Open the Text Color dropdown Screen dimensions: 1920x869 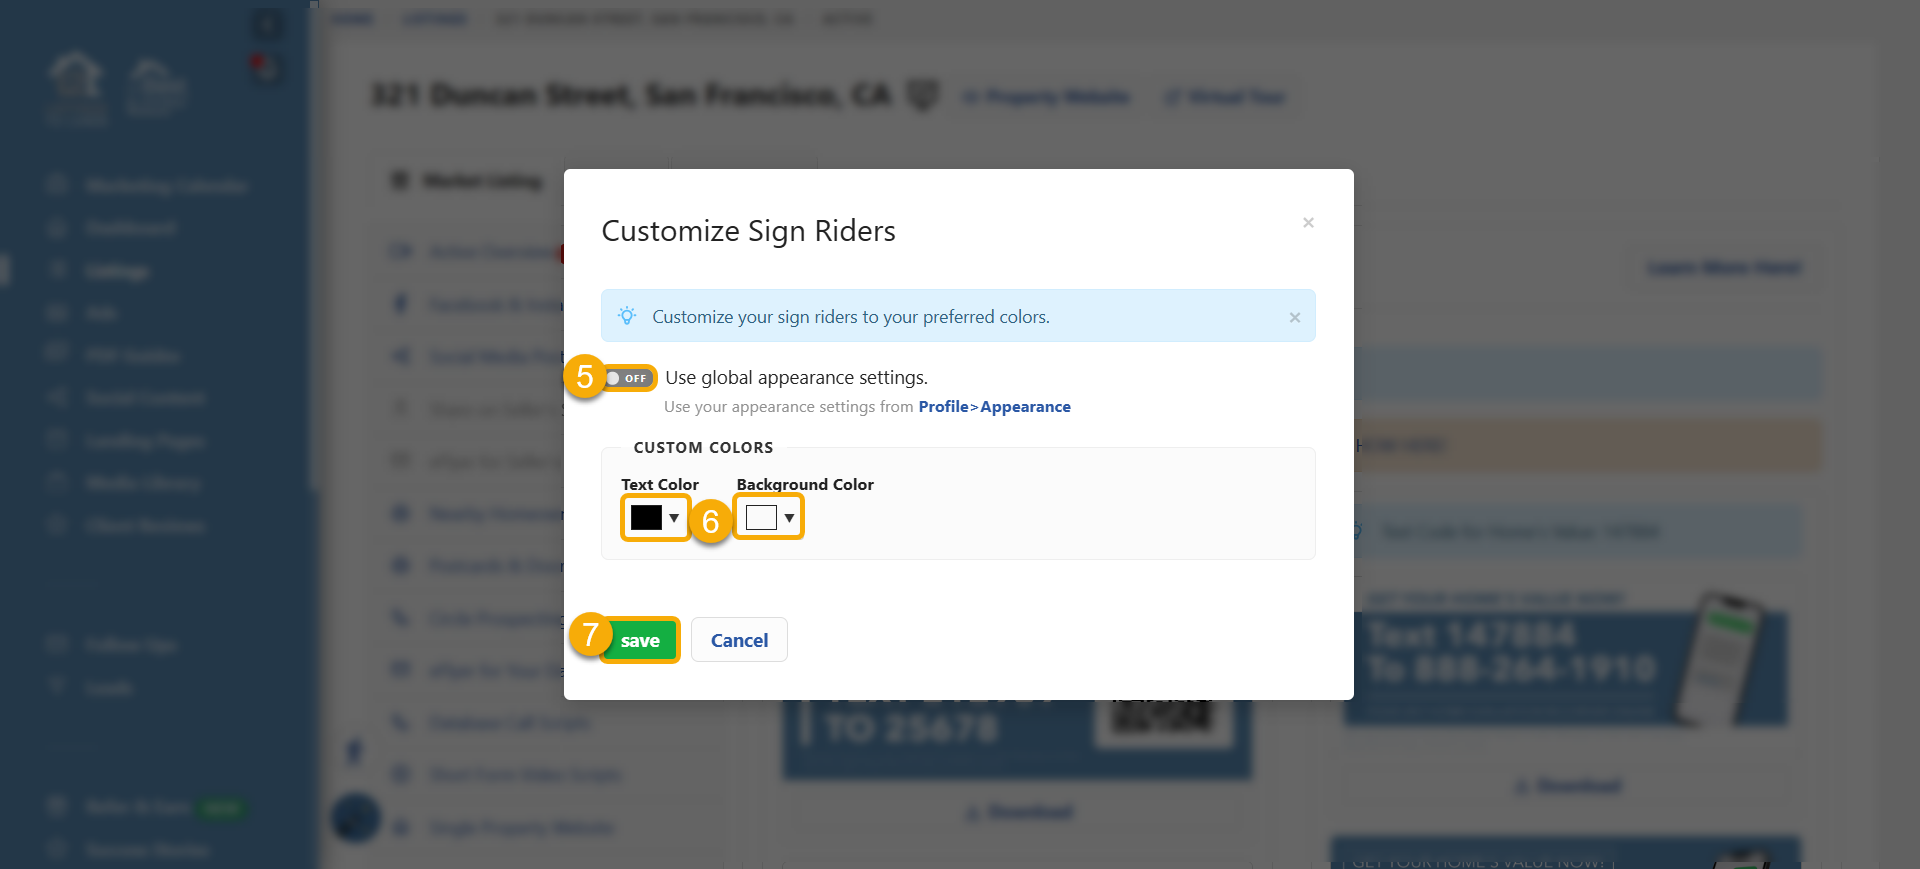coord(672,518)
